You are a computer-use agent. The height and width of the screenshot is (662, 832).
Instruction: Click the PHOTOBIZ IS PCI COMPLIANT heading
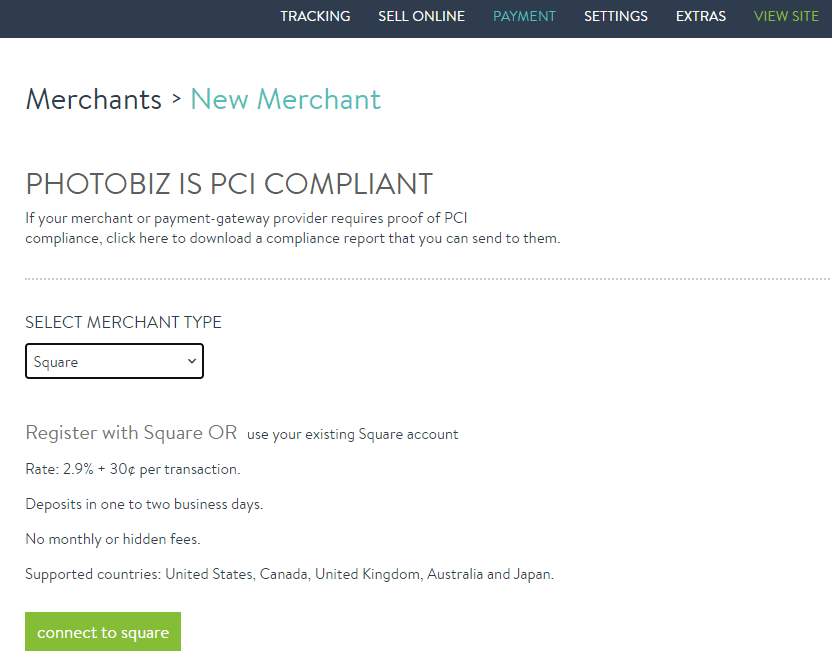(229, 184)
